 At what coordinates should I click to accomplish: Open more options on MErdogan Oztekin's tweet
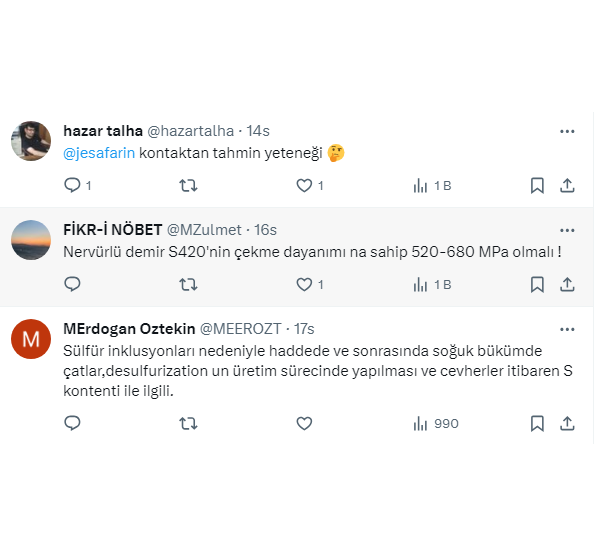tap(567, 328)
